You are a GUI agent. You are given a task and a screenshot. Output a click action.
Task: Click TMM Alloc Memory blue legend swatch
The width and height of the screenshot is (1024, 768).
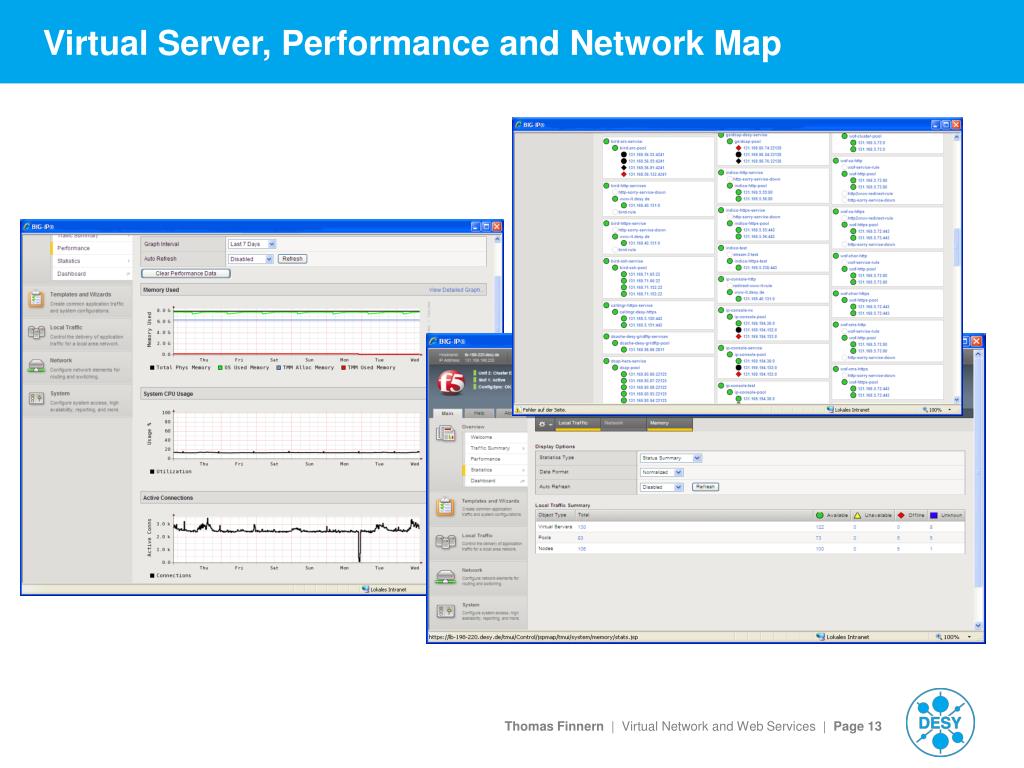278,368
